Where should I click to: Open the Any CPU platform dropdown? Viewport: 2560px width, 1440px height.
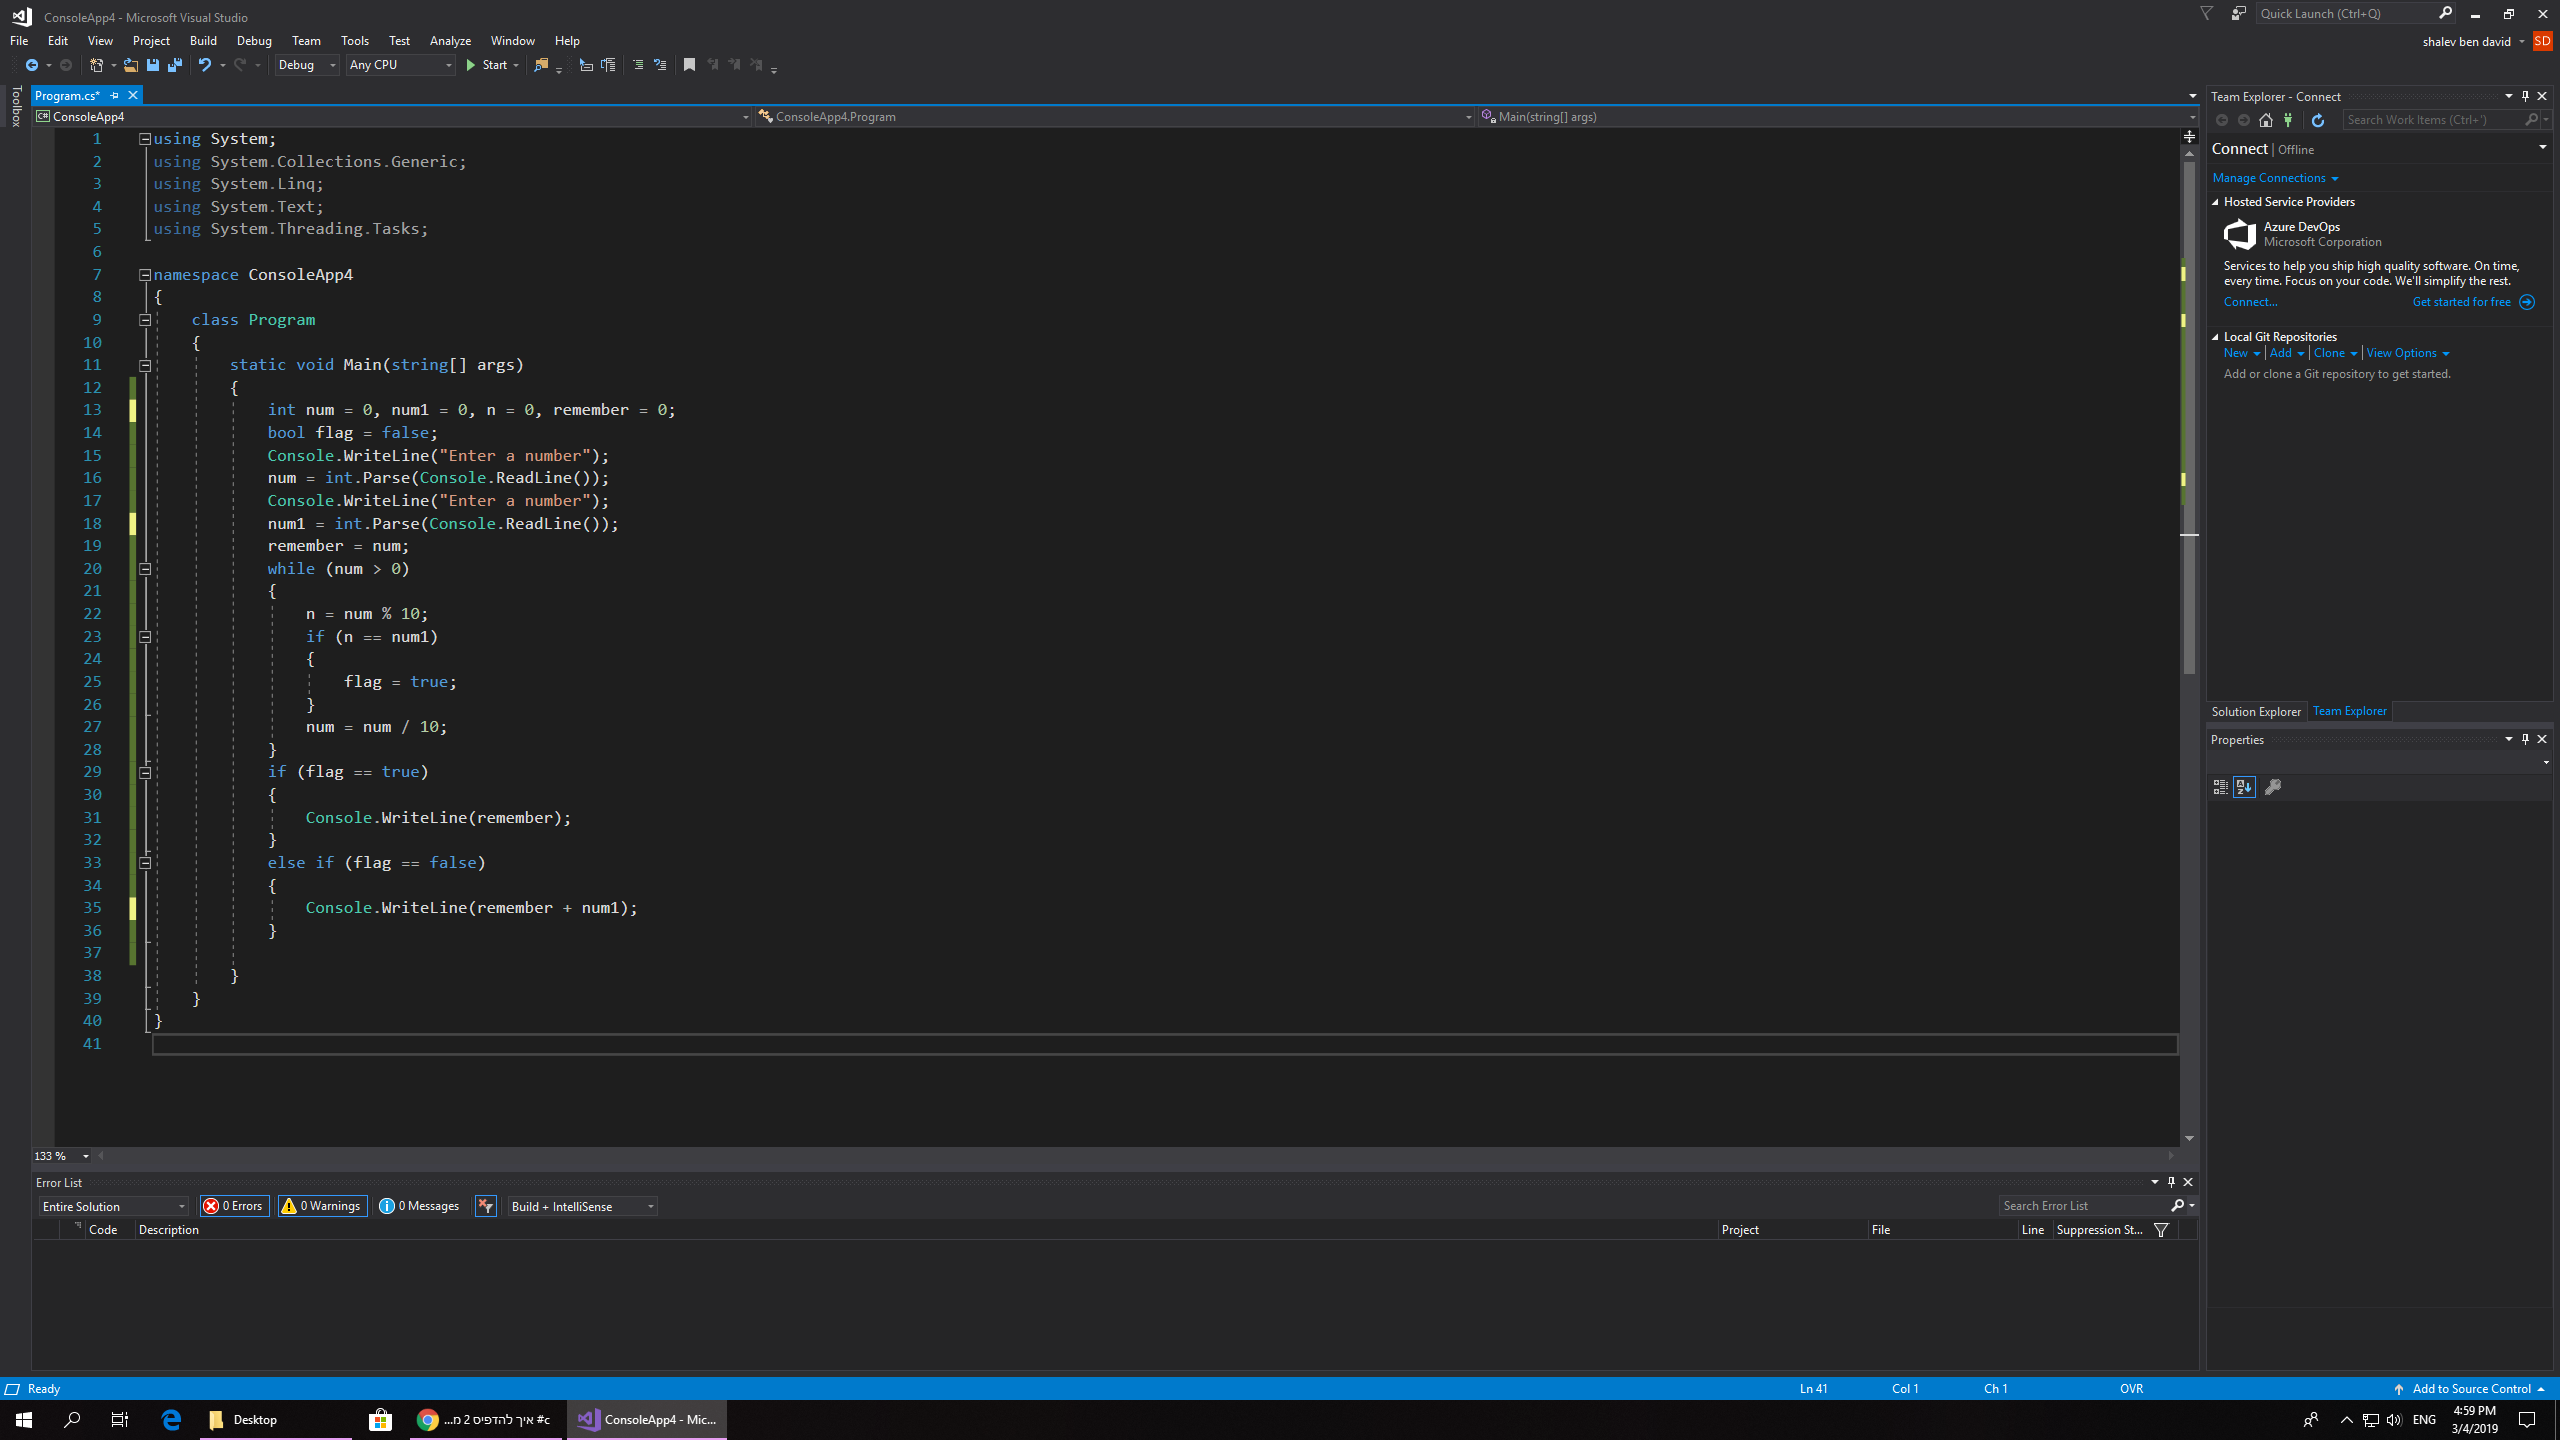400,65
